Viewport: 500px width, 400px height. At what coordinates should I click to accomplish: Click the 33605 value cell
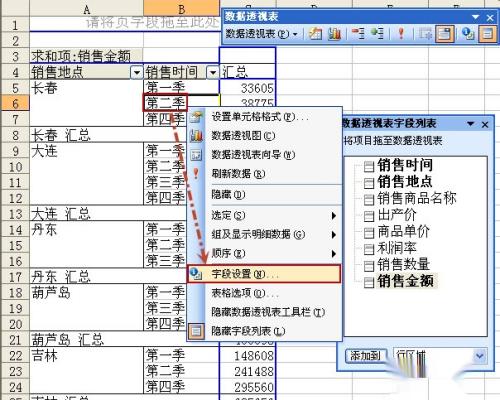(248, 88)
